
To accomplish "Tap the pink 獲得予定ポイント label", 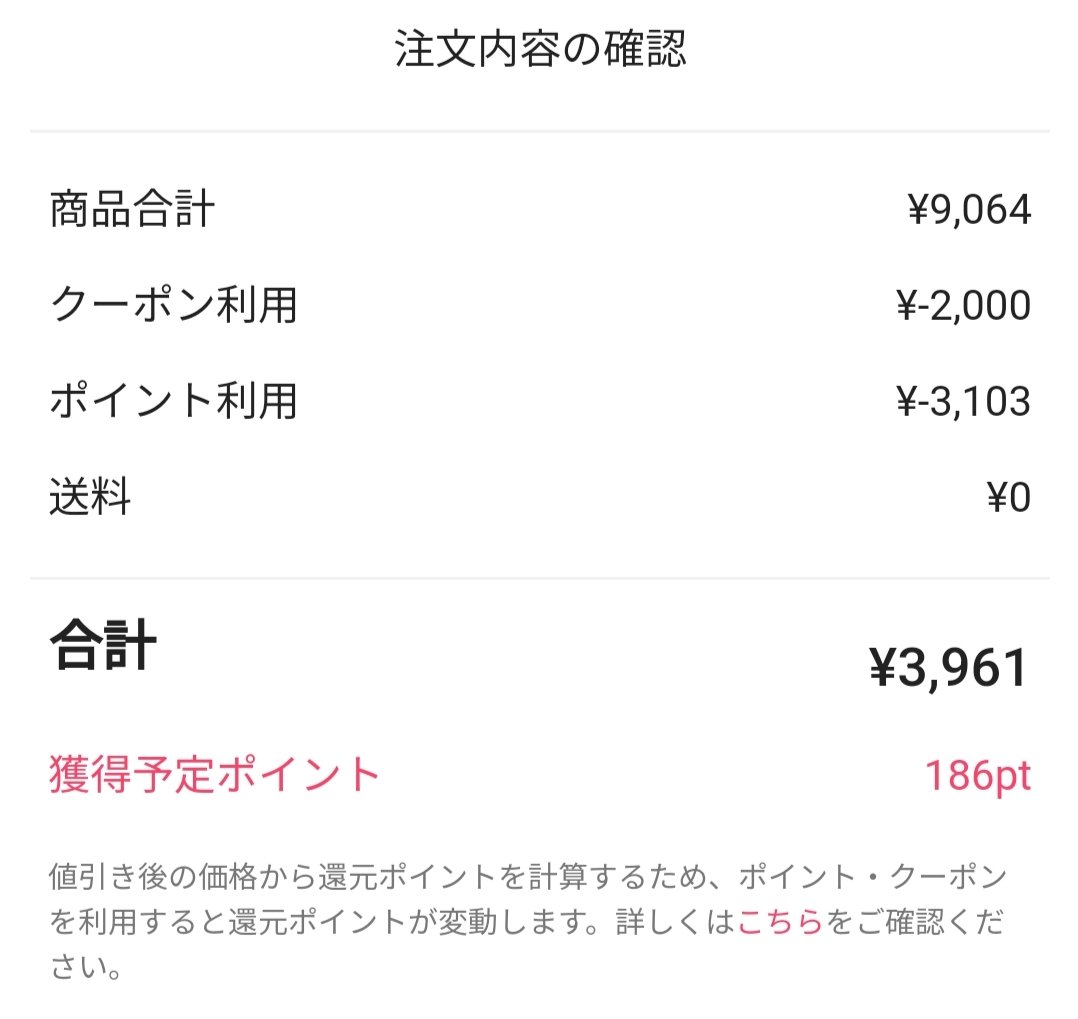I will tap(215, 775).
